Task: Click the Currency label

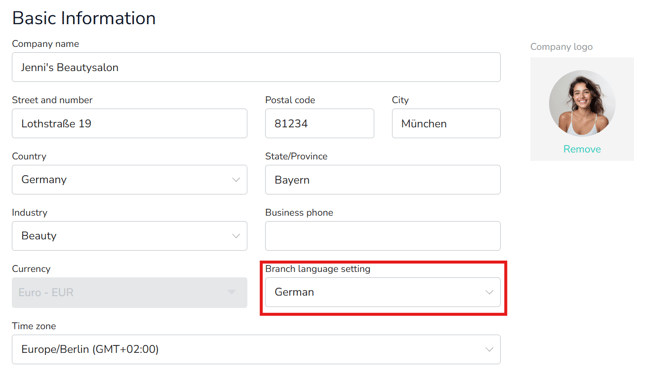Action: tap(31, 269)
